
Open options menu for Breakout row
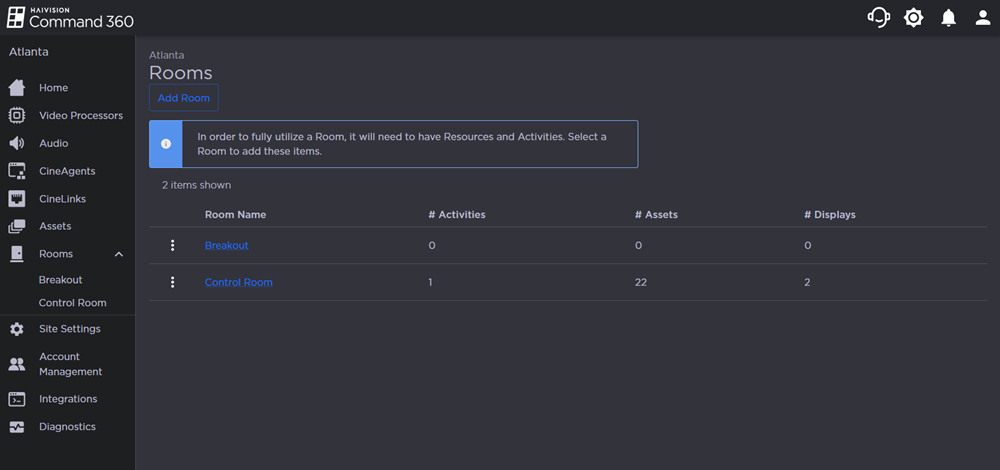click(x=172, y=245)
